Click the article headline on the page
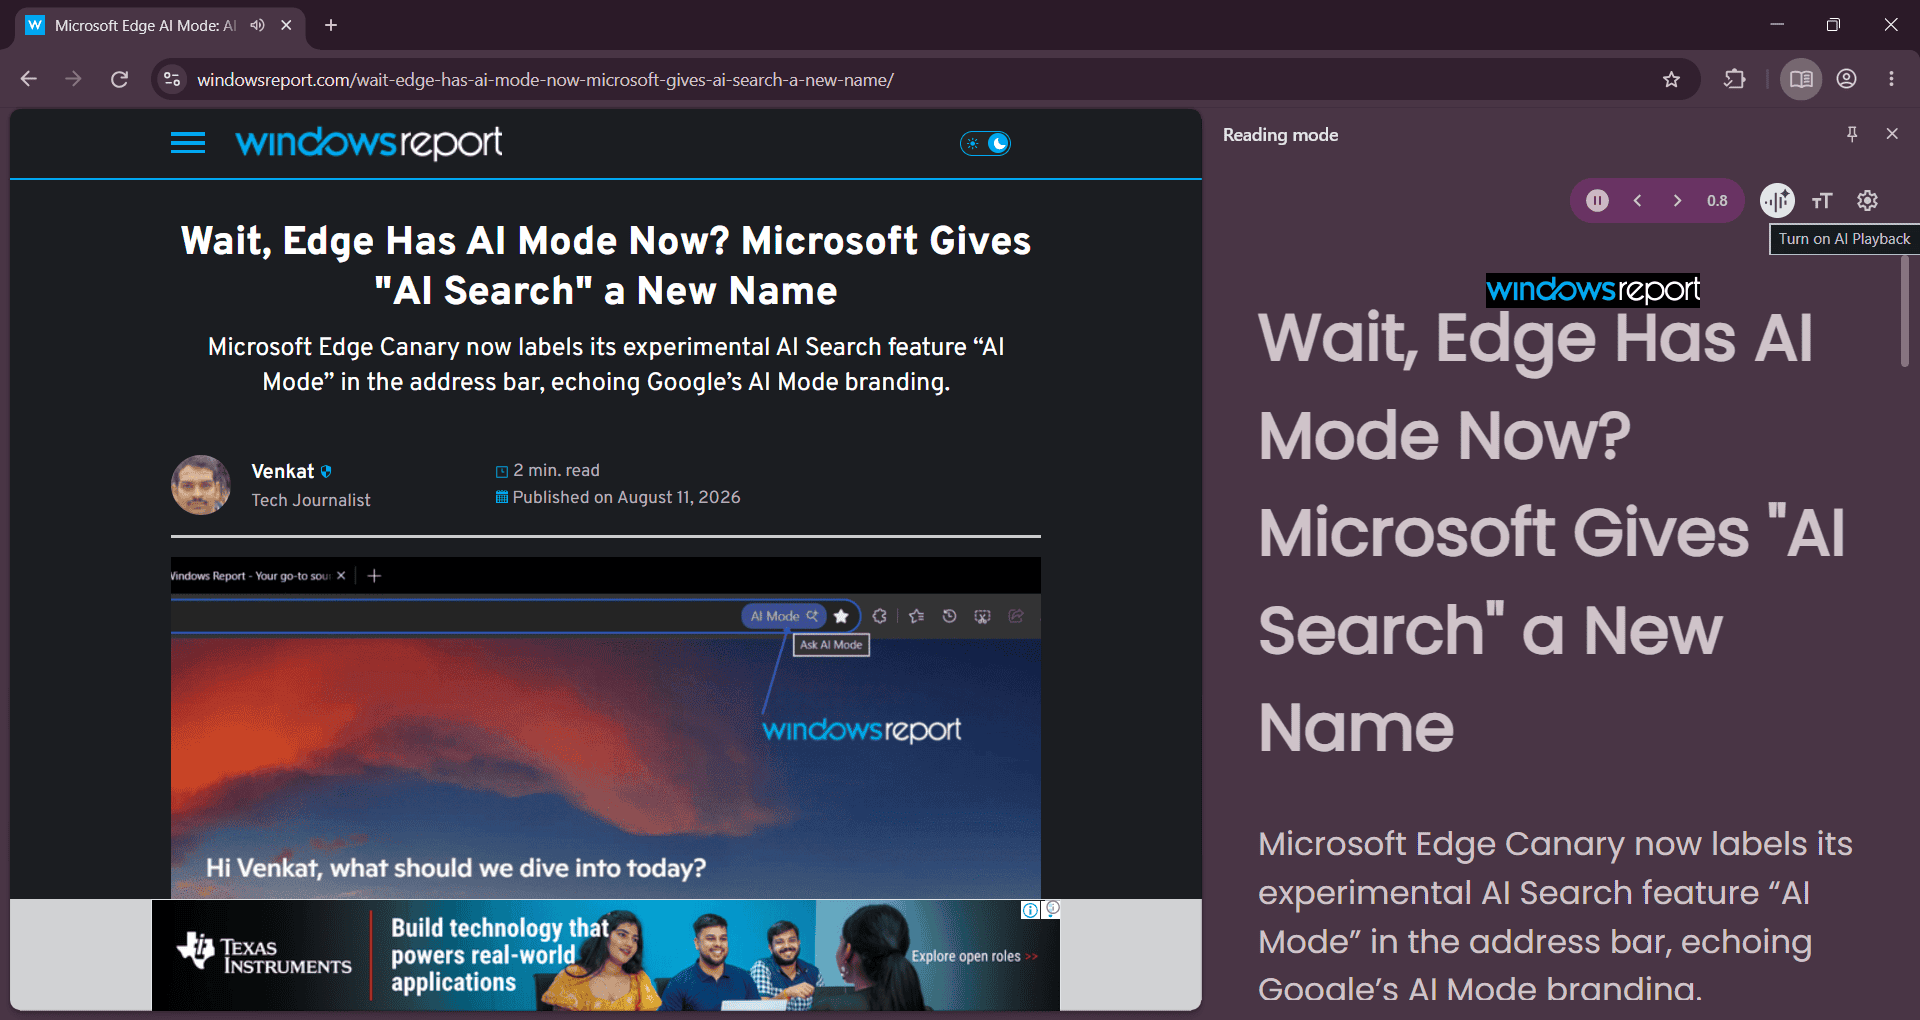Screen dimensions: 1920x1020 click(606, 265)
